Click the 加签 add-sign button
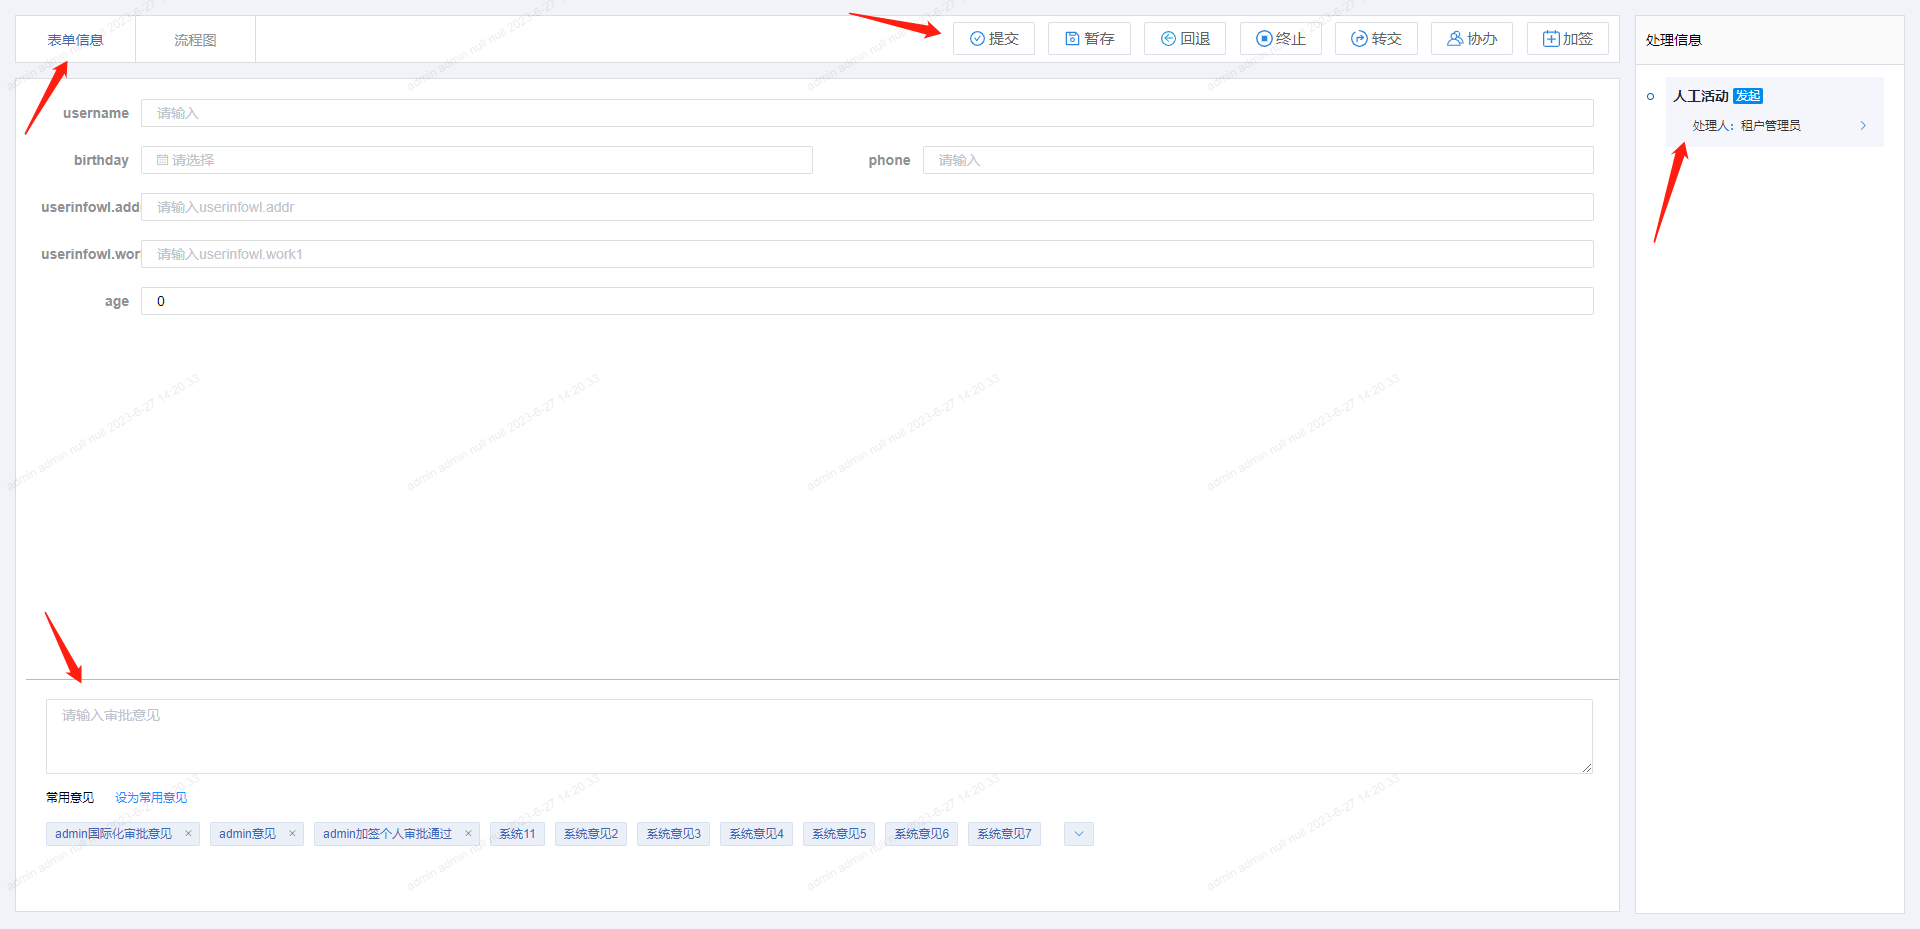 [x=1567, y=39]
